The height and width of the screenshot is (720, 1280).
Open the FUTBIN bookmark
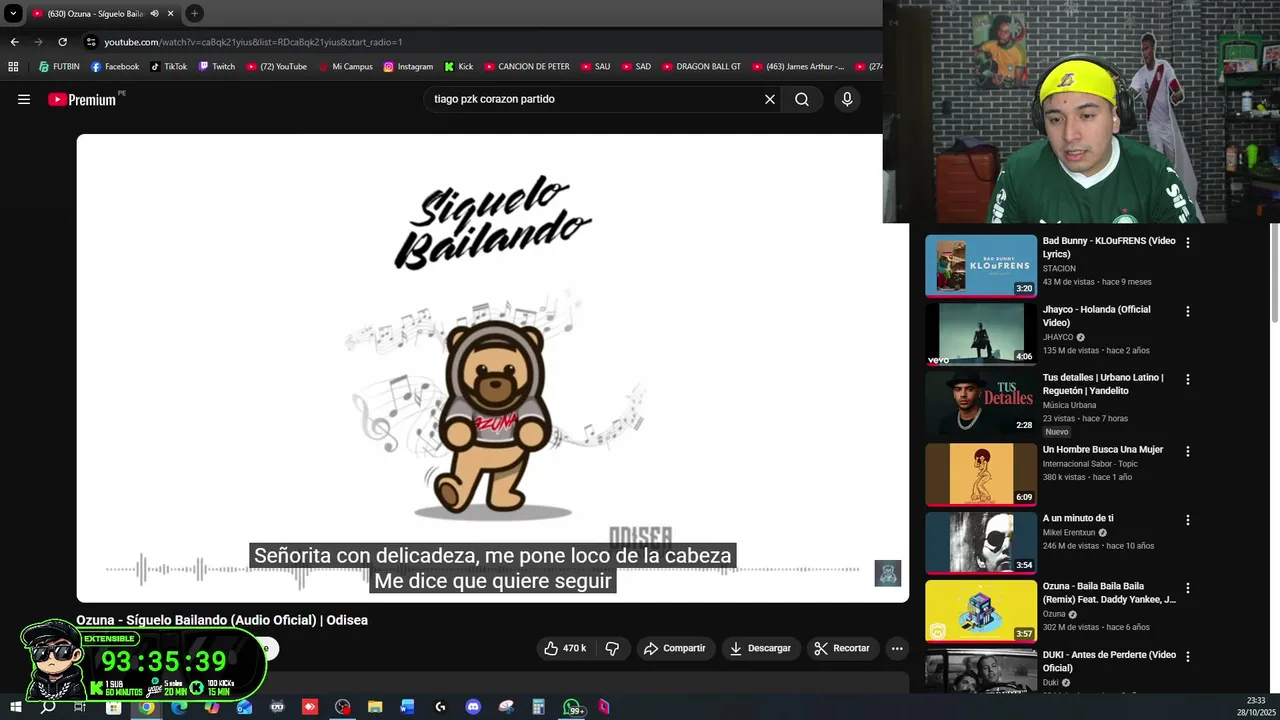point(59,67)
